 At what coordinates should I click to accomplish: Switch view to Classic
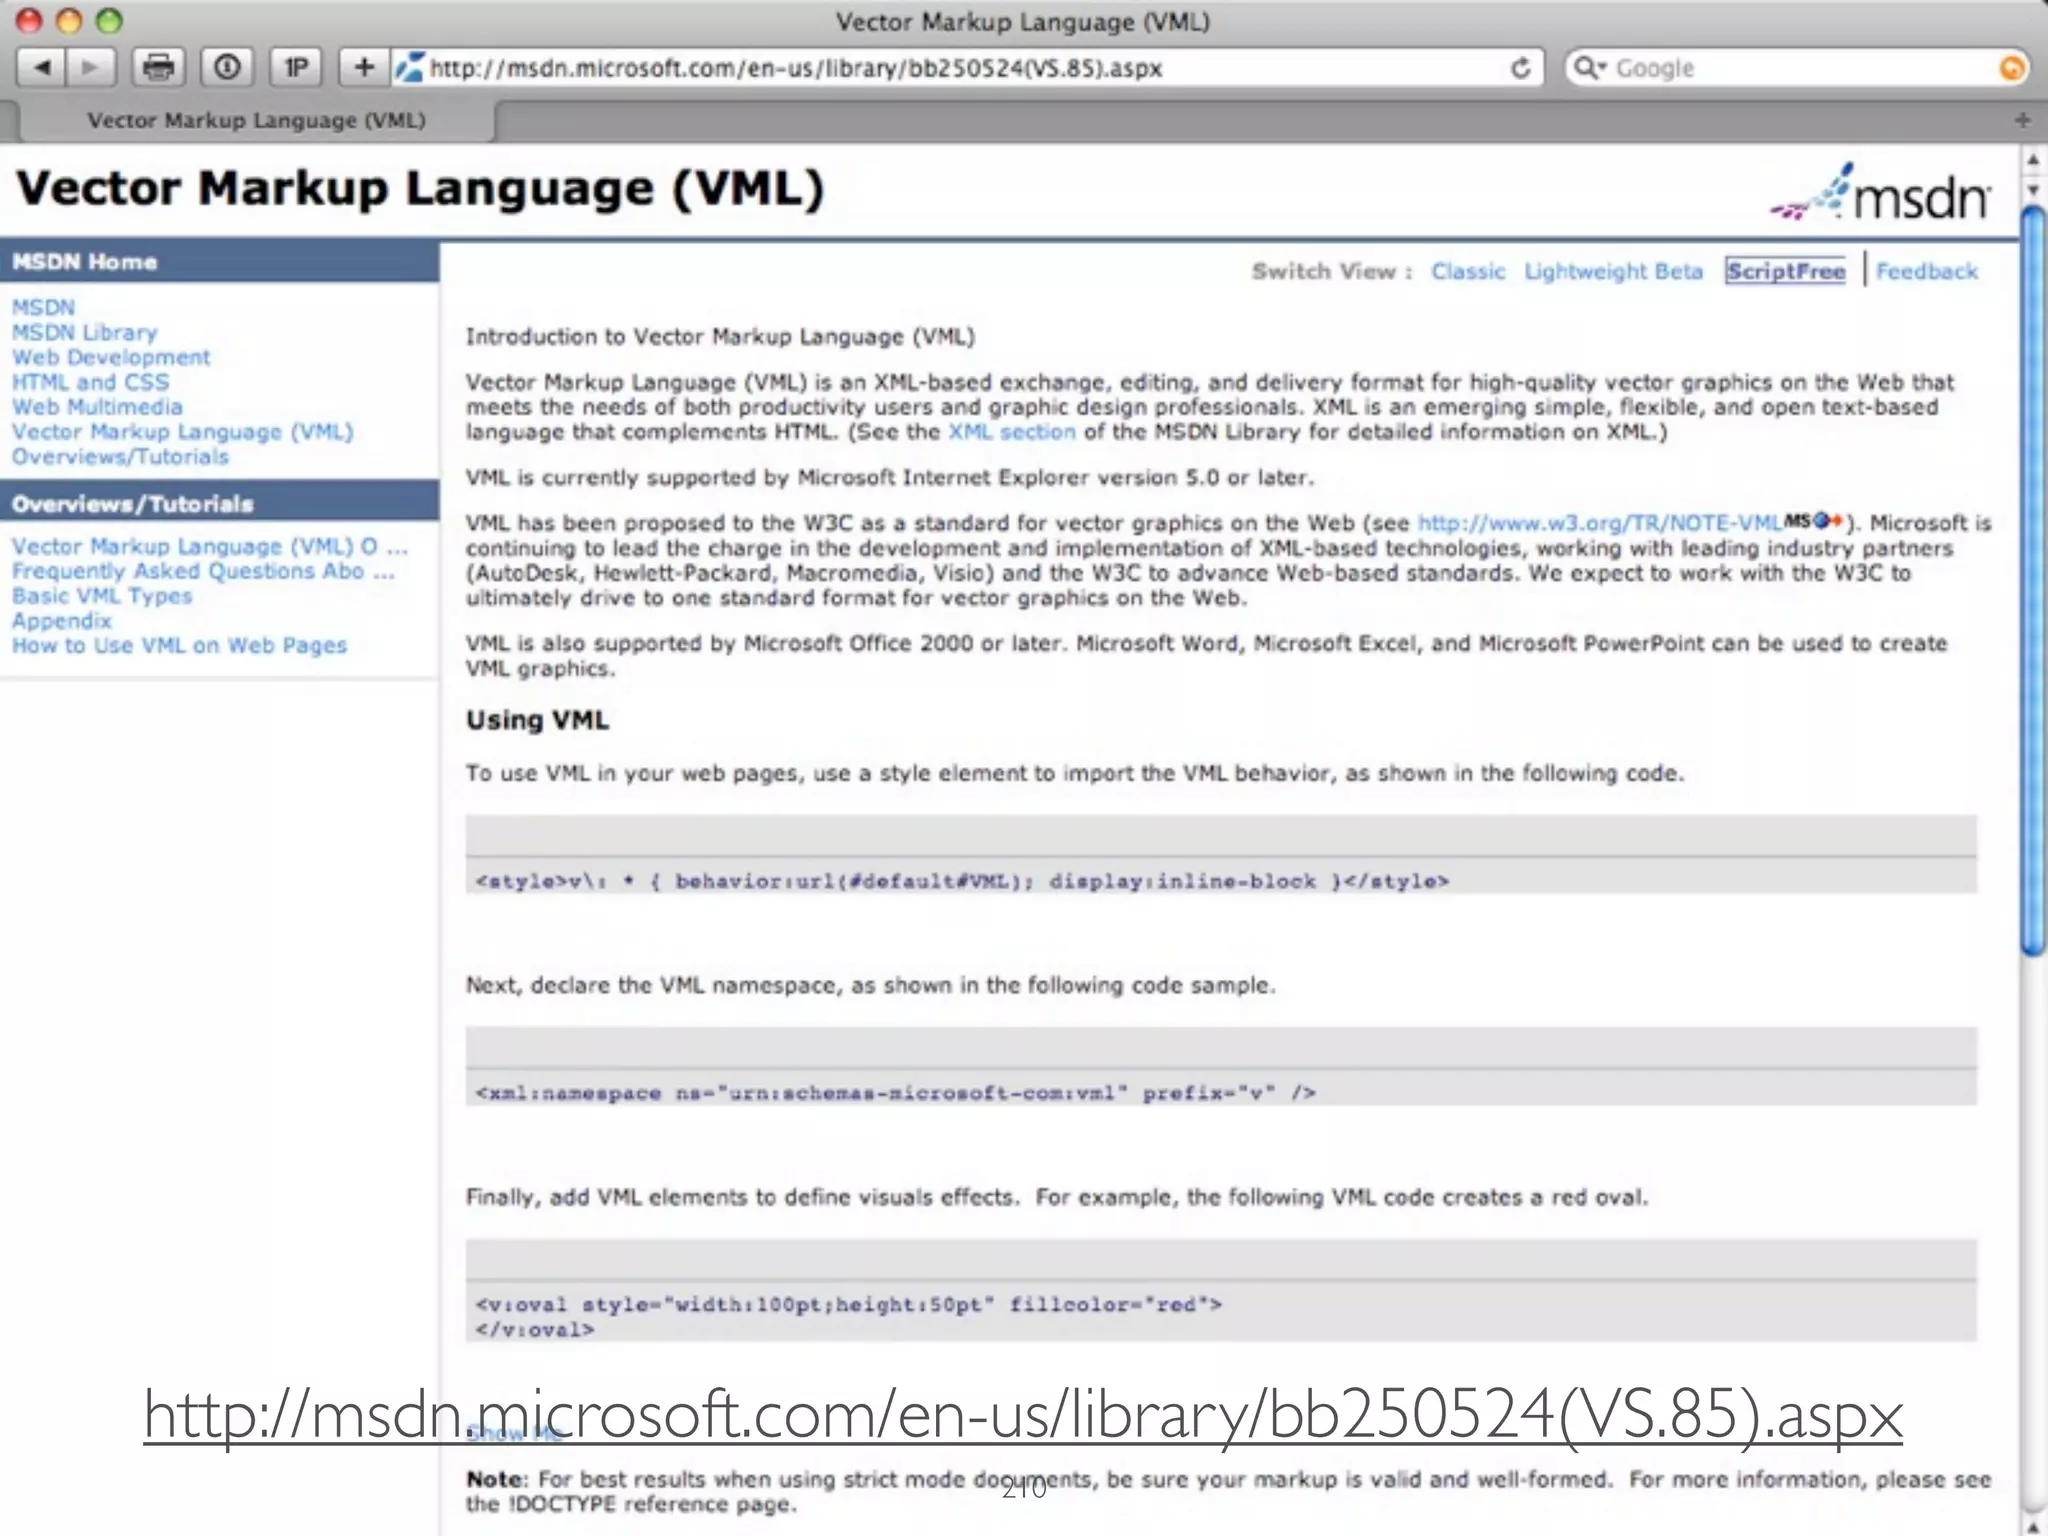pos(1467,271)
